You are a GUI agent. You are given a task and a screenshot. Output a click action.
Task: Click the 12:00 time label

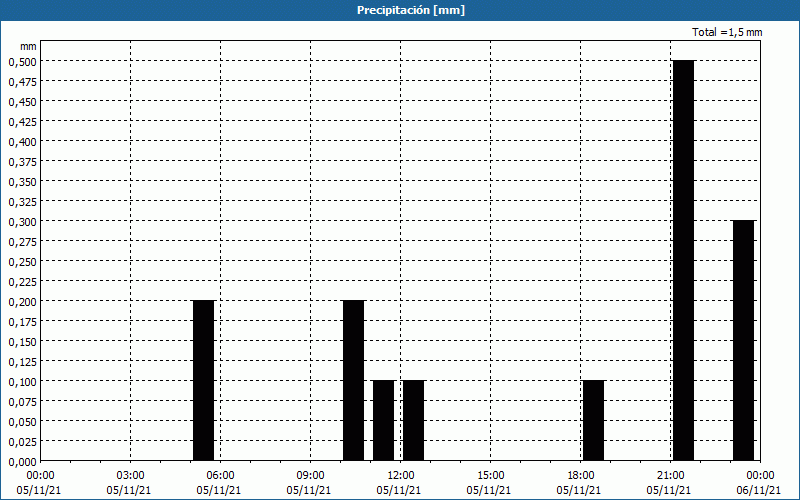click(401, 476)
